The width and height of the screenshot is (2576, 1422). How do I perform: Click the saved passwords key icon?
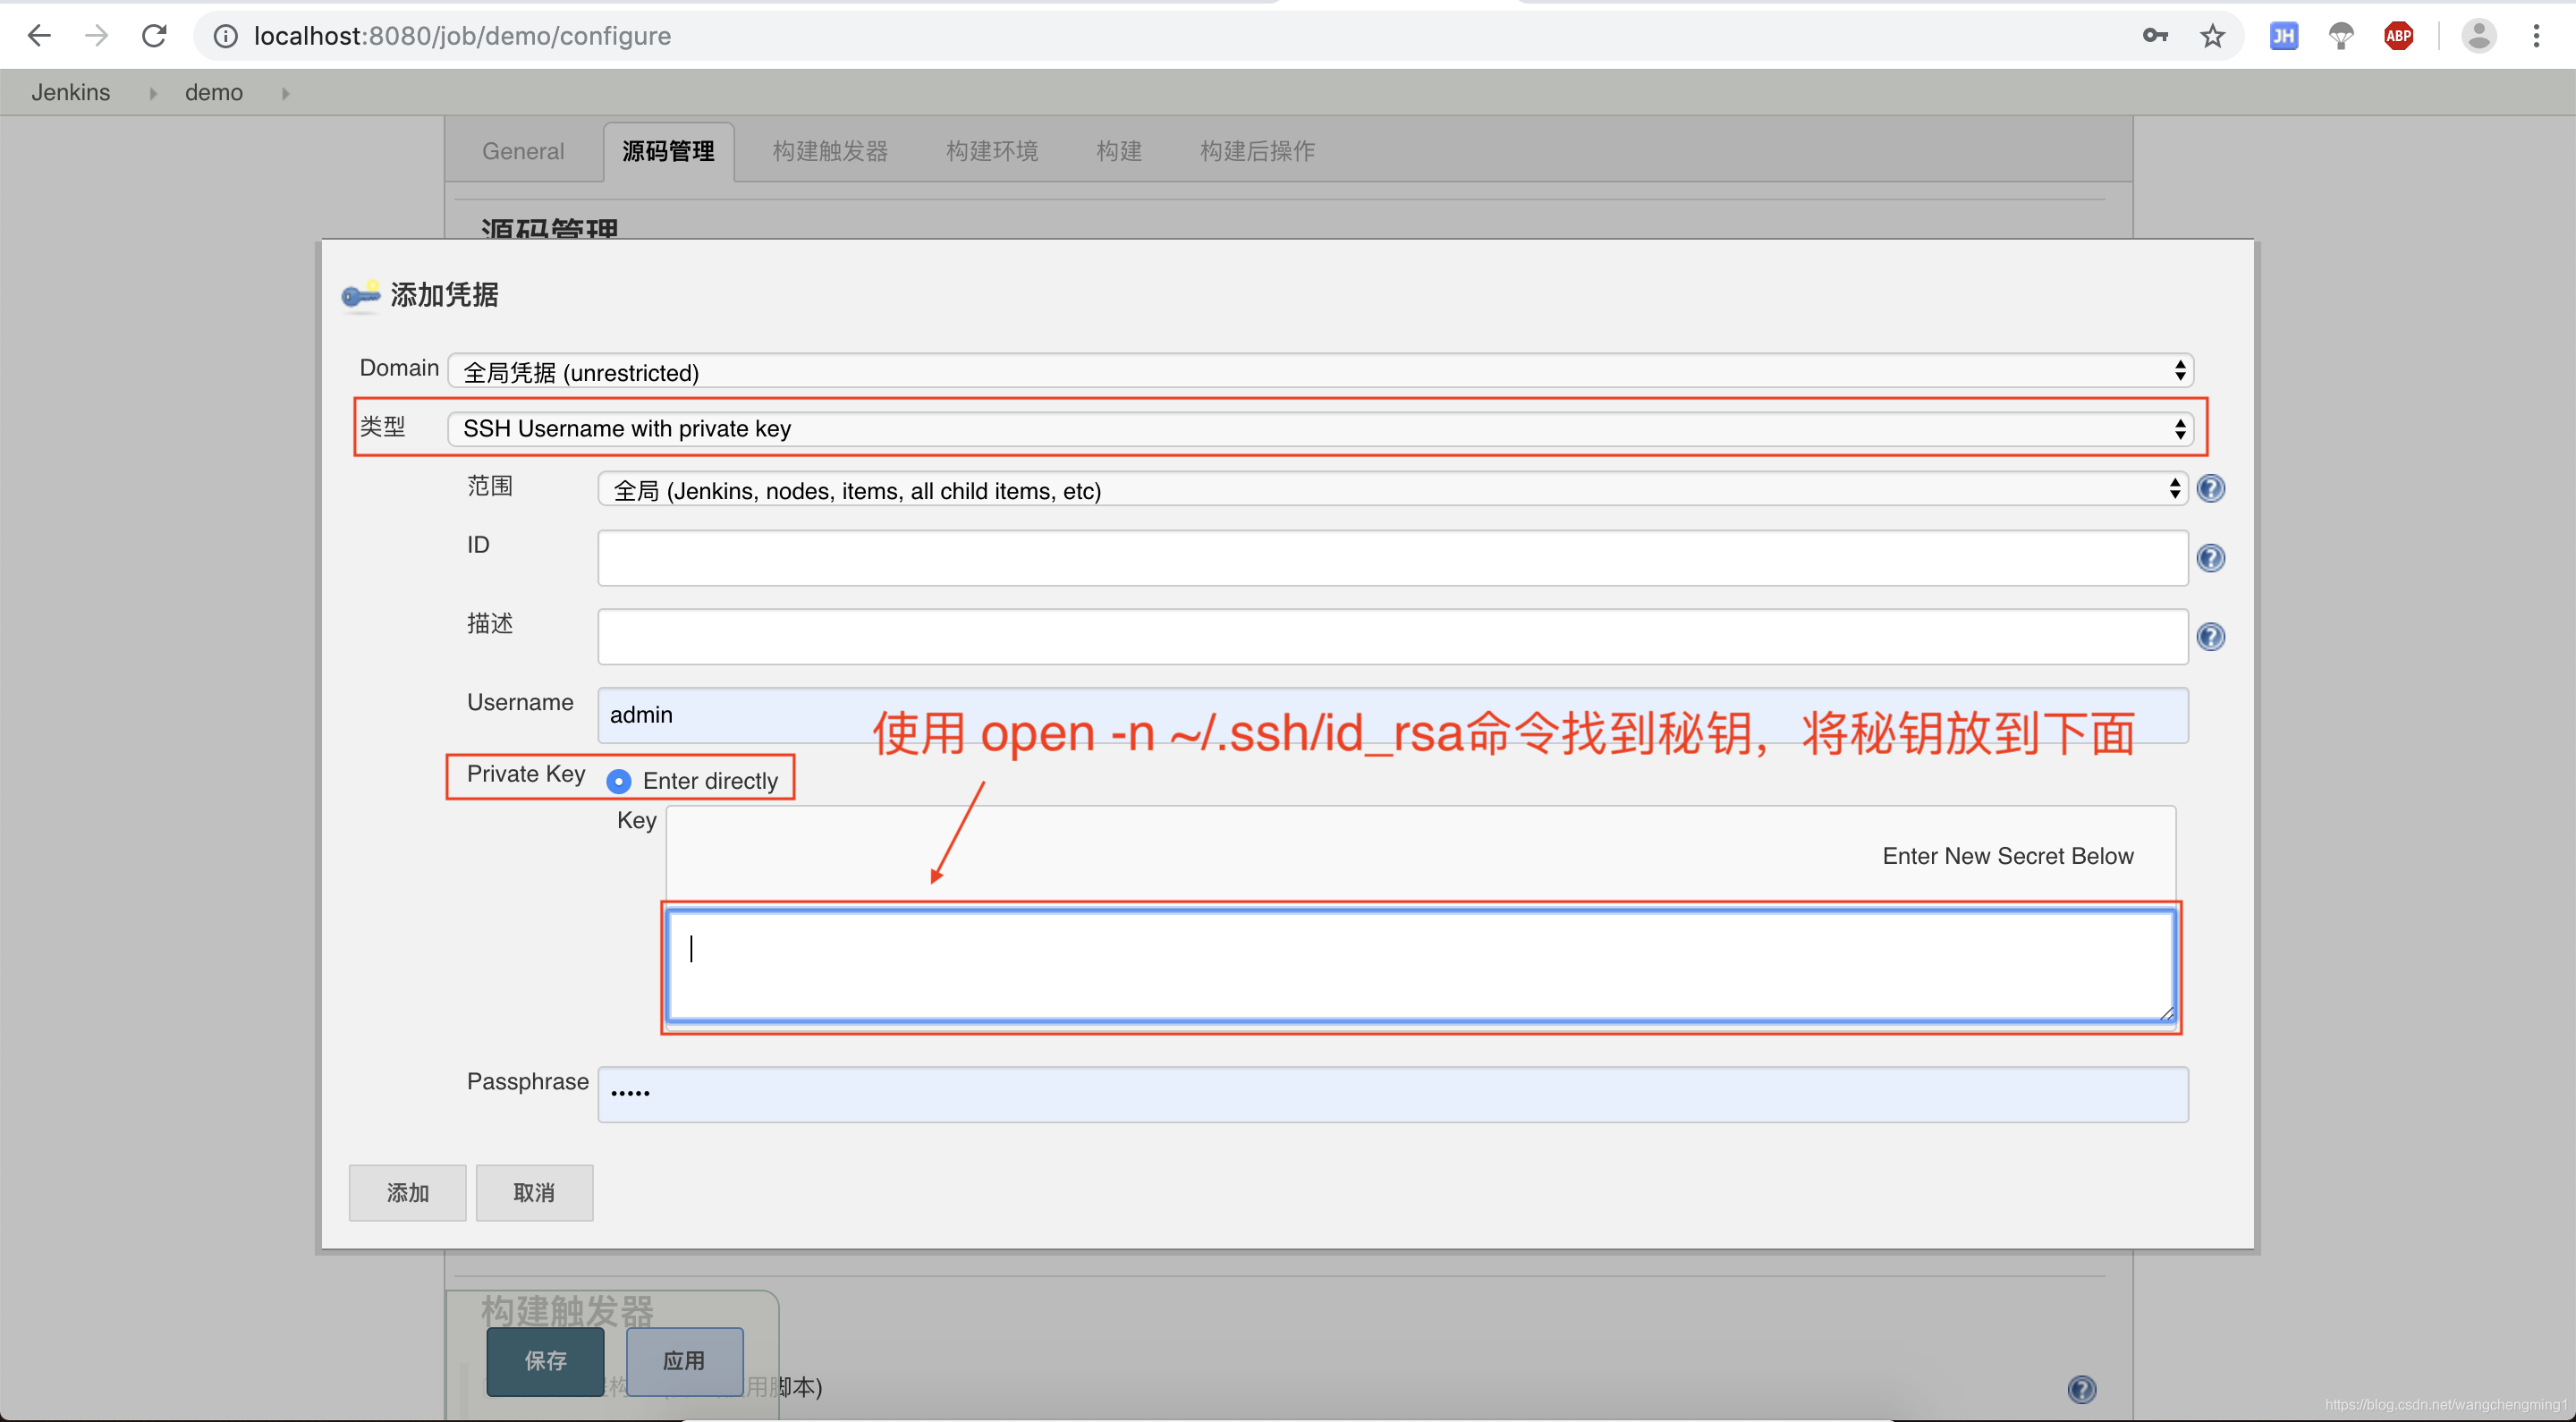pyautogui.click(x=2154, y=36)
